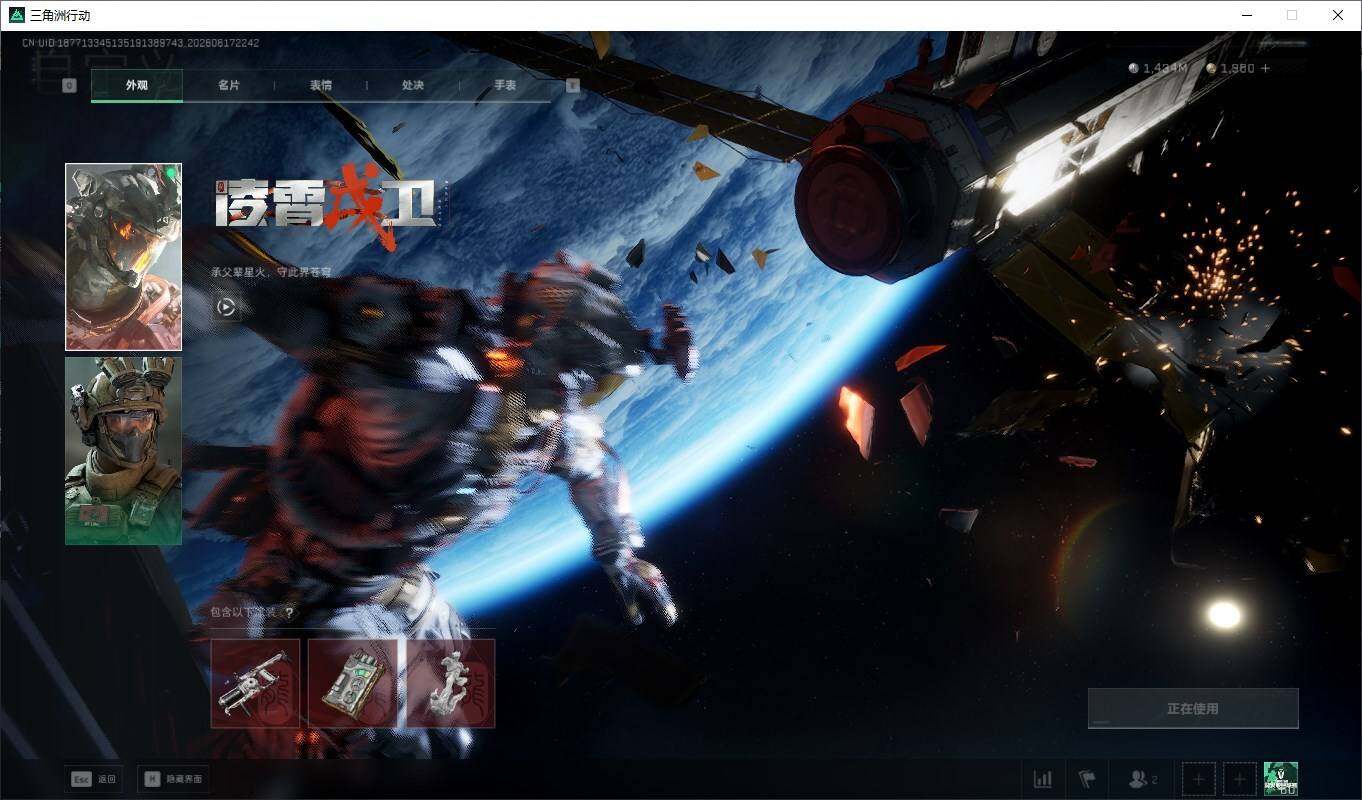Open the 表情 tab

click(x=321, y=85)
